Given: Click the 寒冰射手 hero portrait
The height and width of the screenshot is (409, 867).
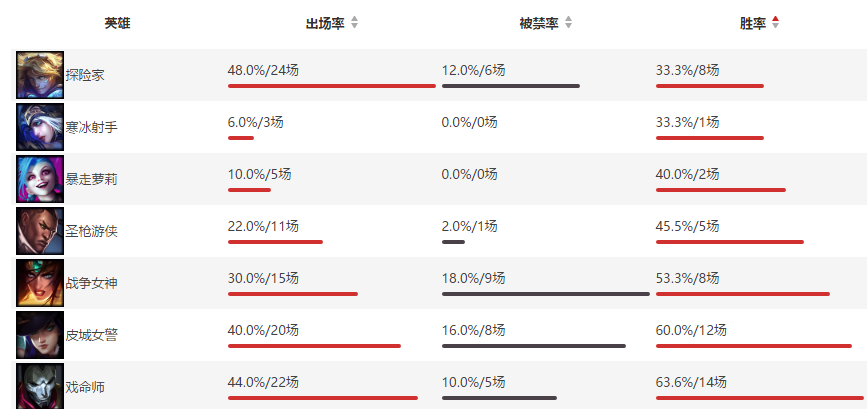Looking at the screenshot, I should 40,127.
